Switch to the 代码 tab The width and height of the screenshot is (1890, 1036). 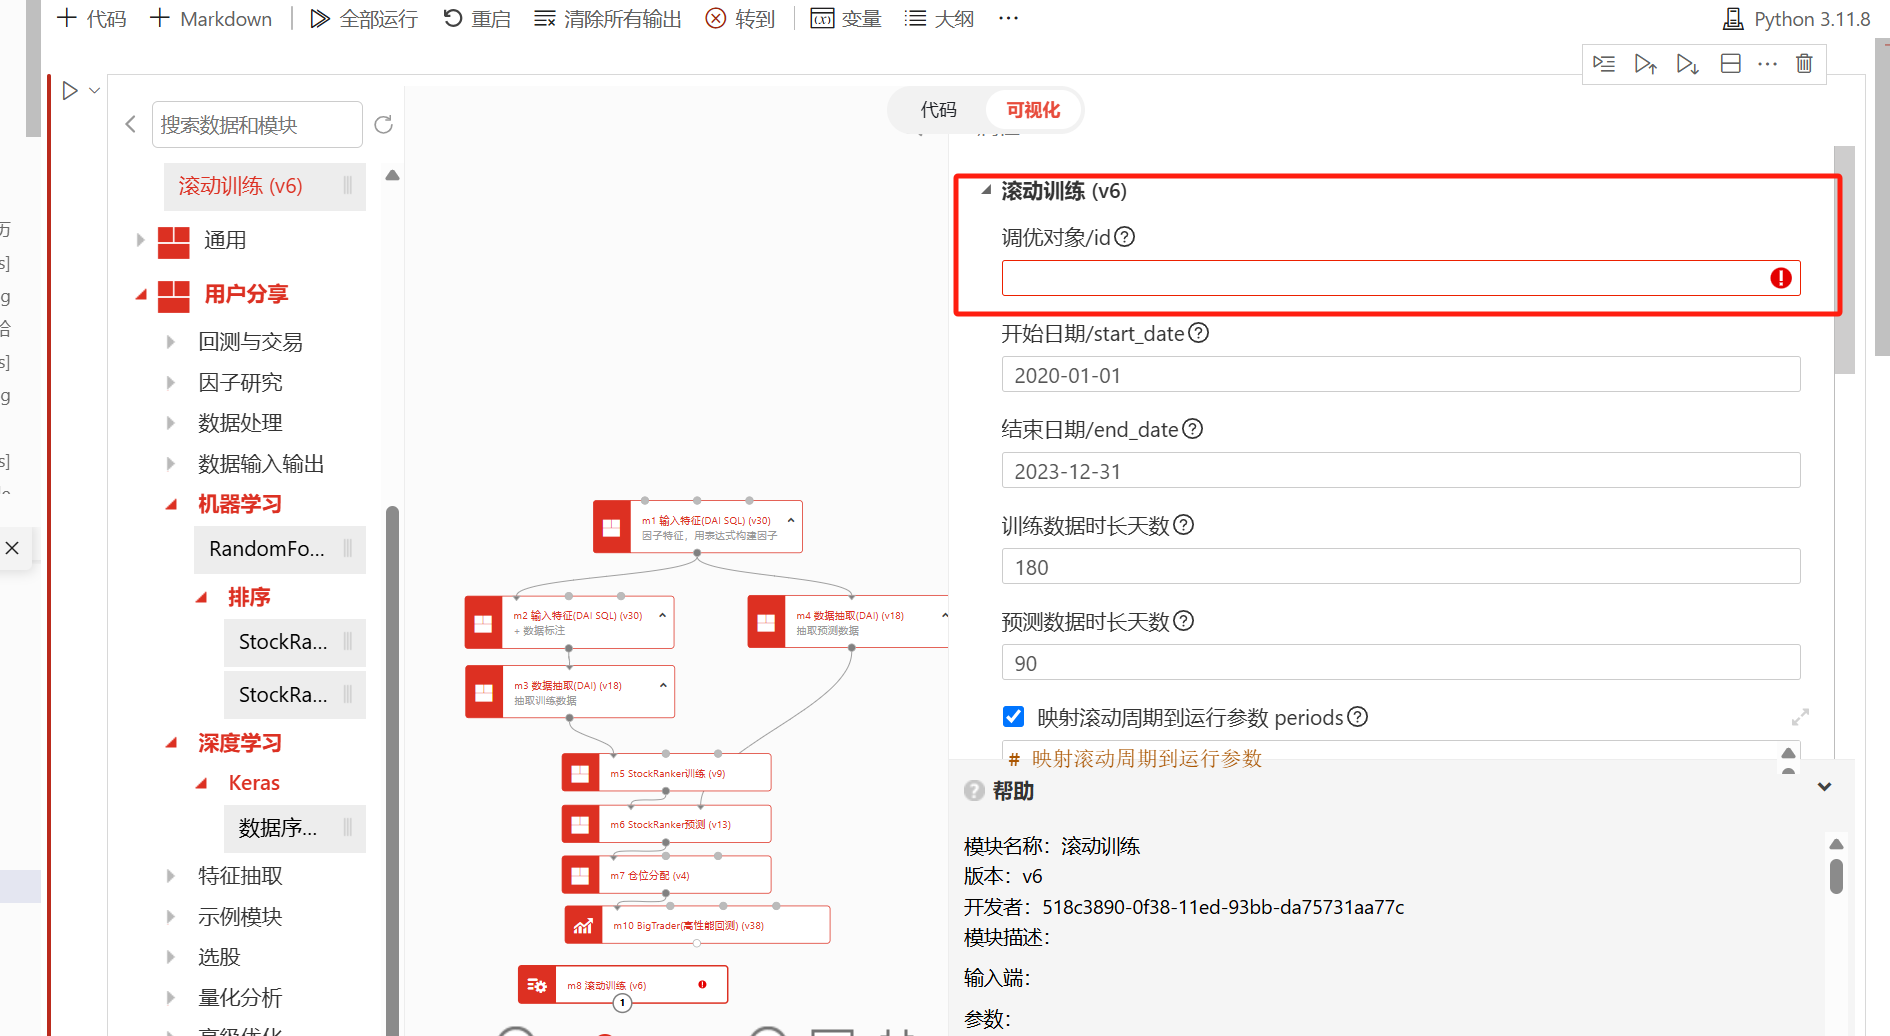tap(938, 110)
